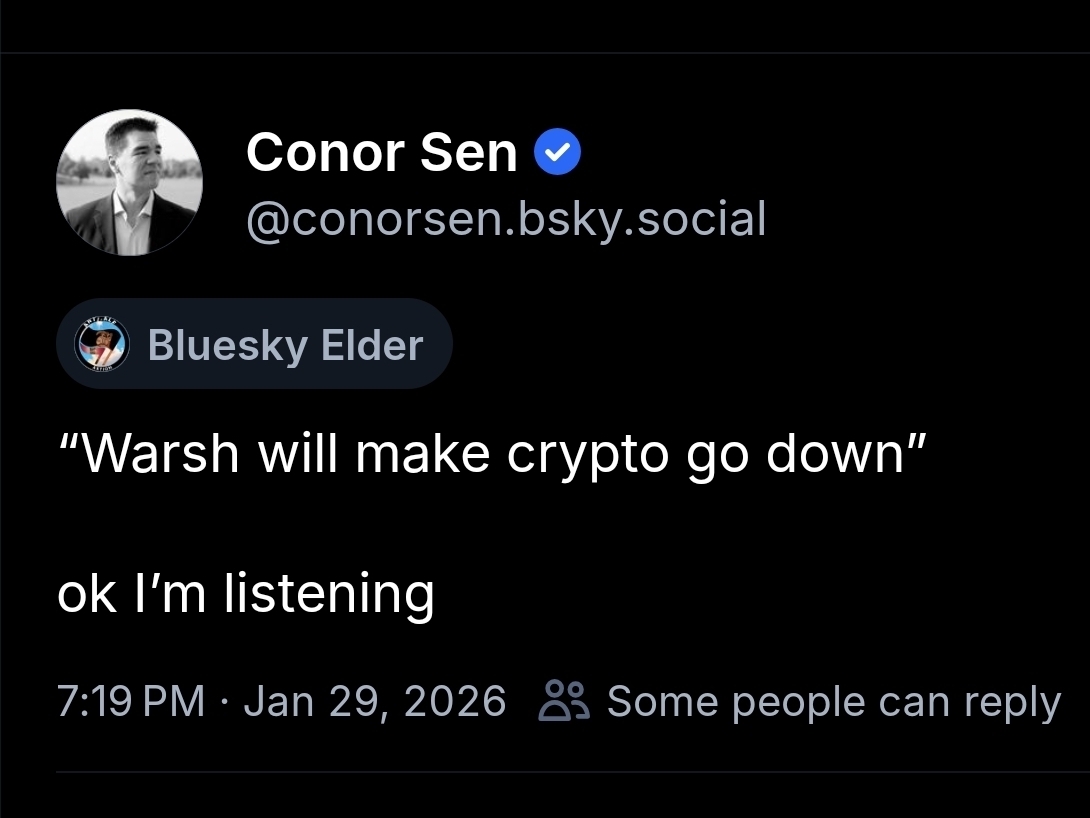Open "Some people can reply" settings text
1090x818 pixels.
833,701
